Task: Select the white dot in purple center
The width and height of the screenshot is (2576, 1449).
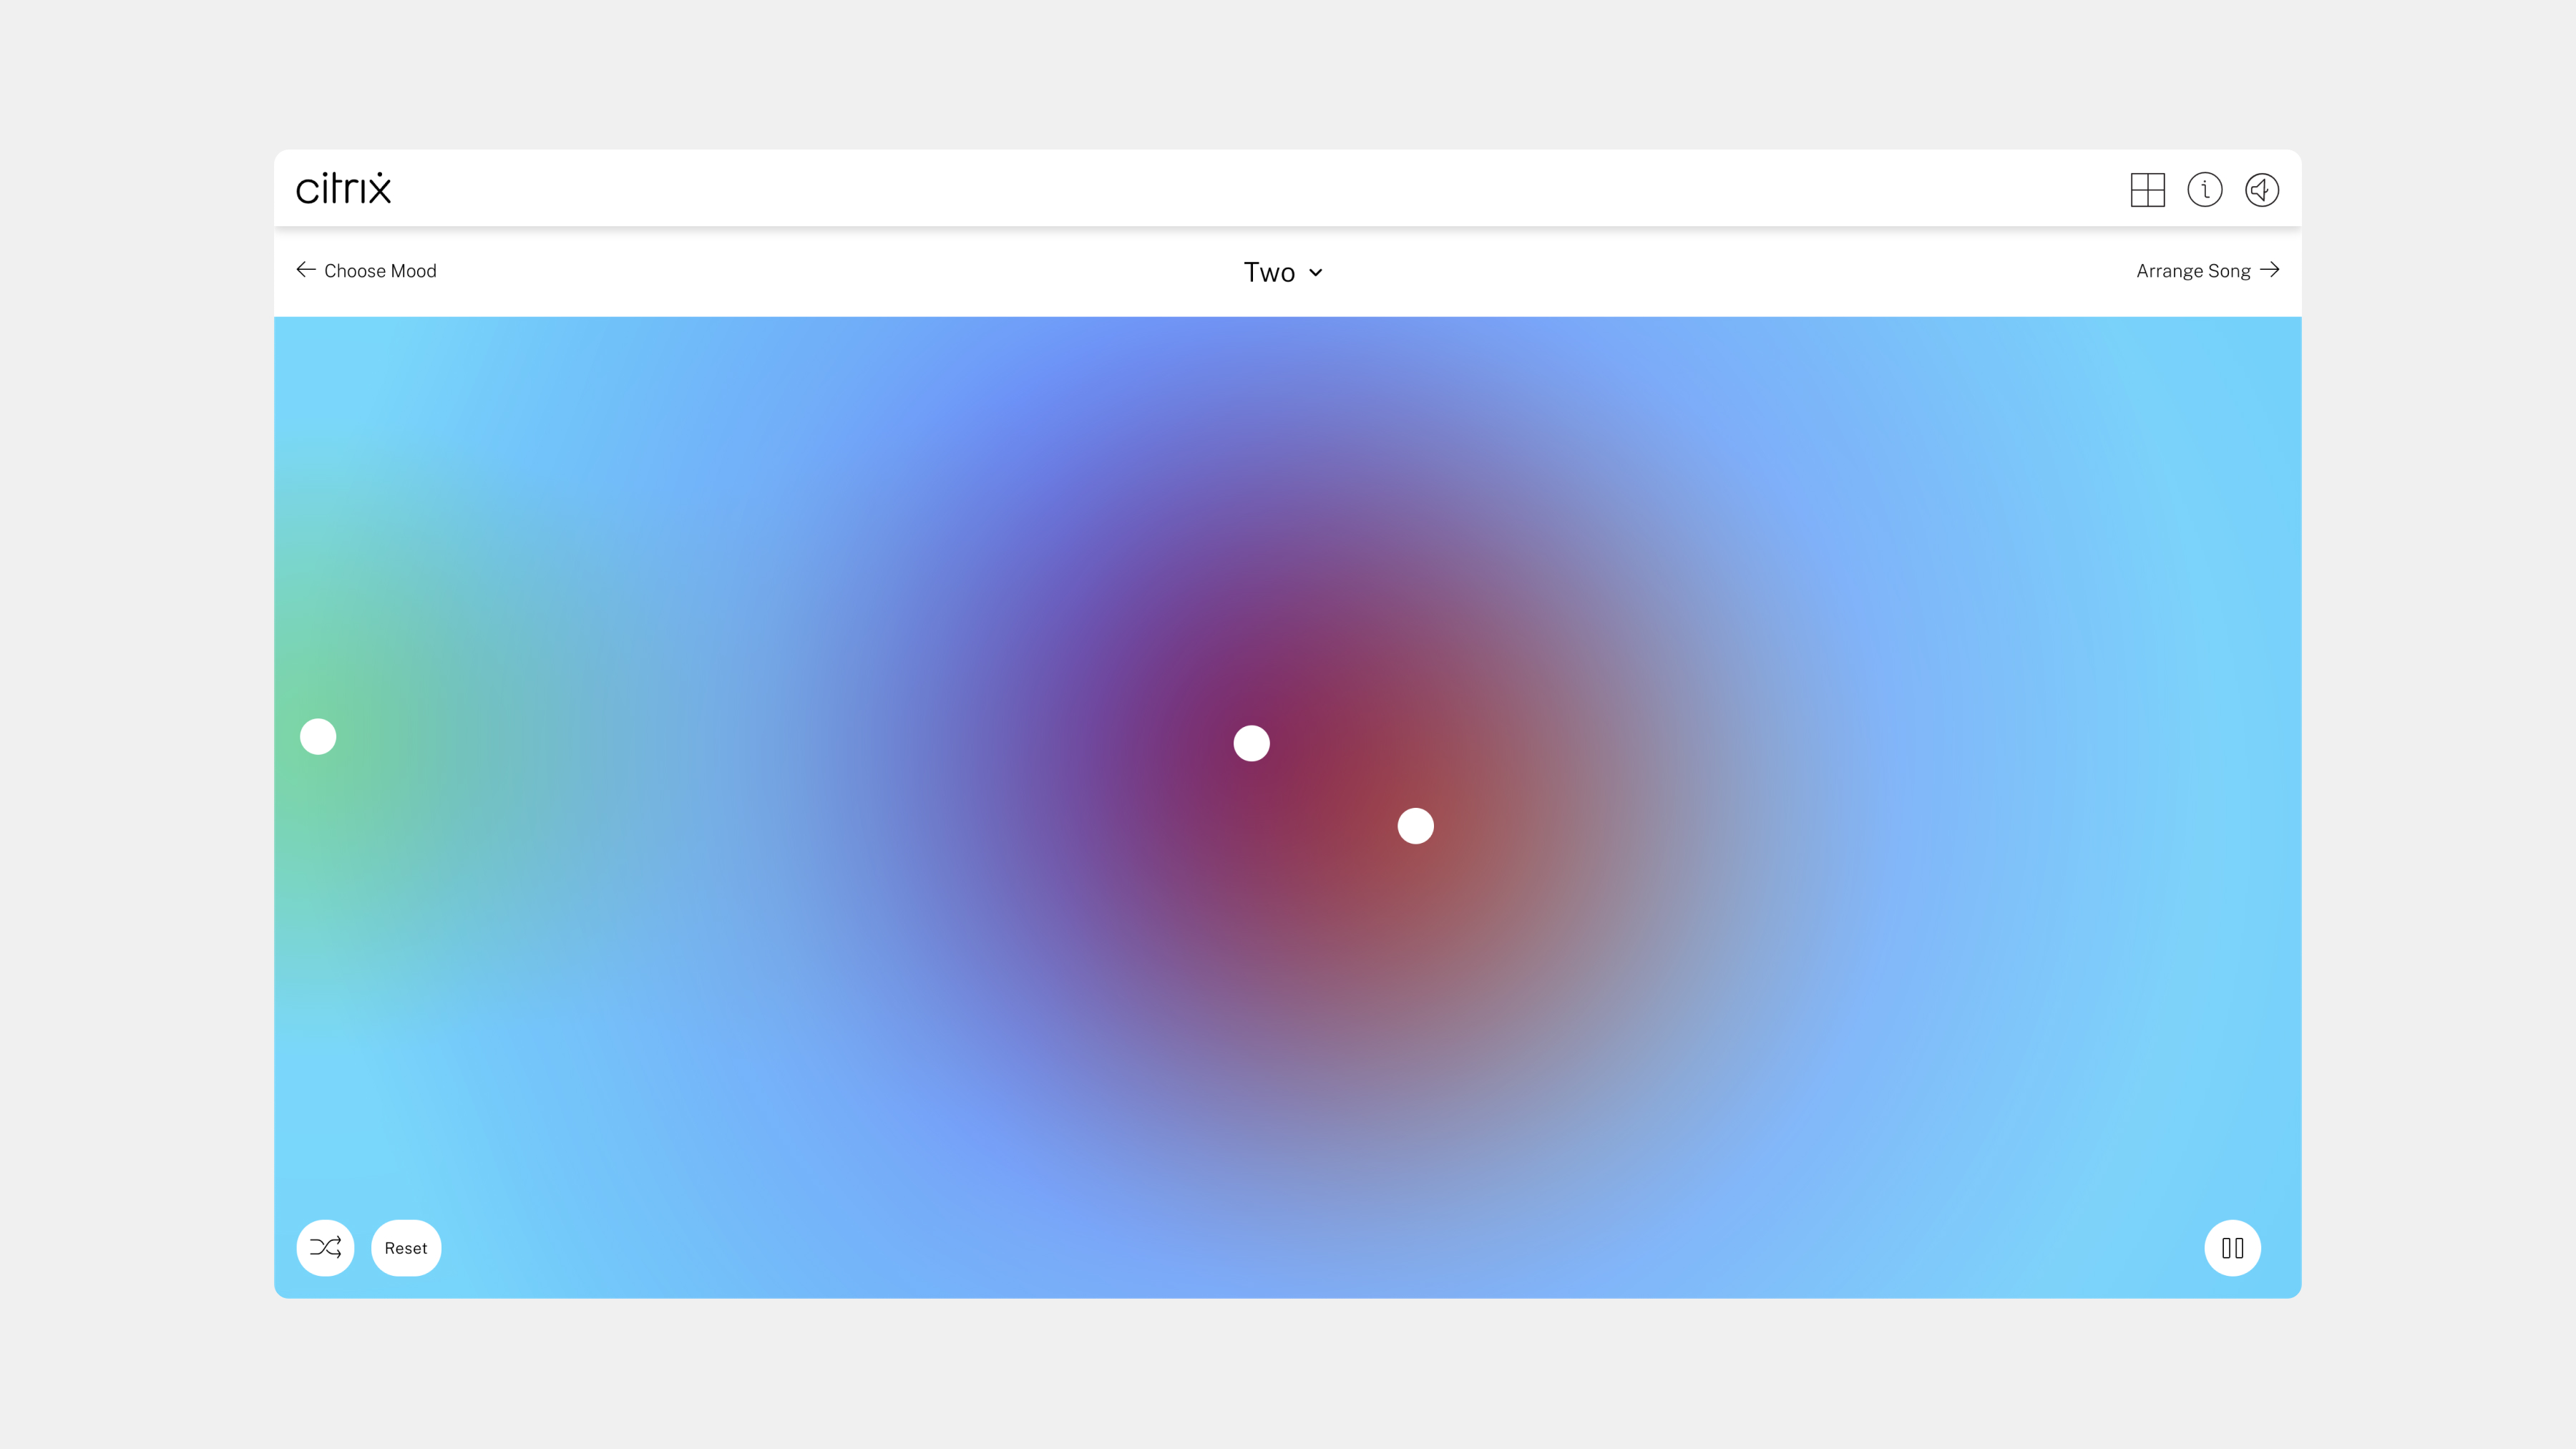Action: [1251, 743]
